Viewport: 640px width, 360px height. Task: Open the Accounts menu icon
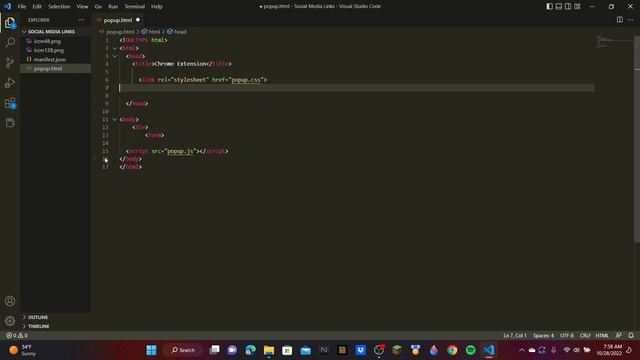click(10, 301)
